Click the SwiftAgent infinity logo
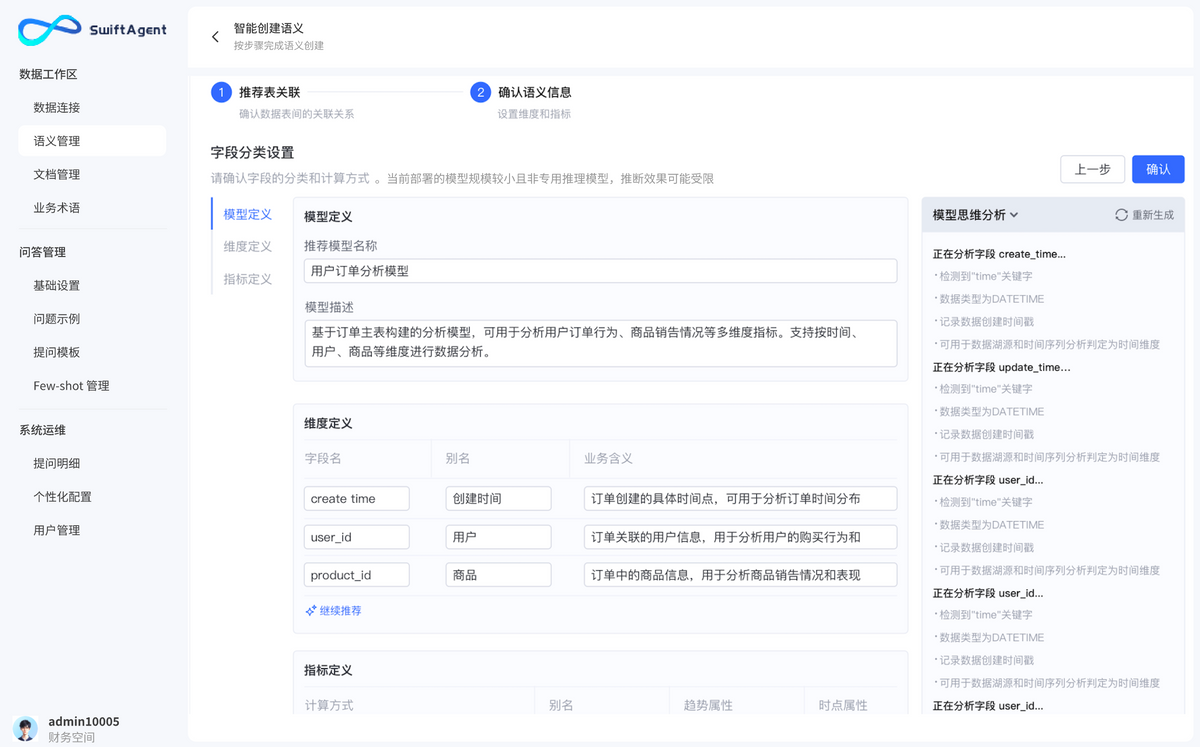 pos(48,30)
